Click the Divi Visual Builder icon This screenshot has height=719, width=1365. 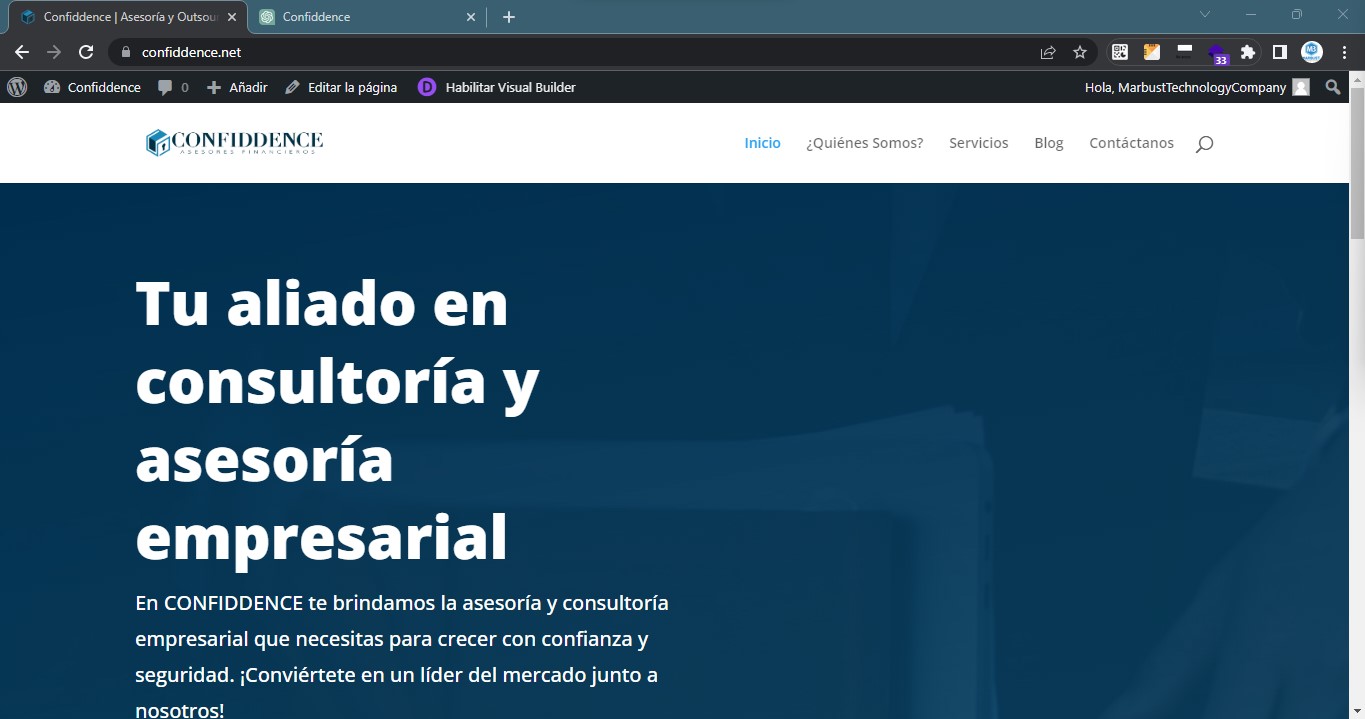[427, 87]
